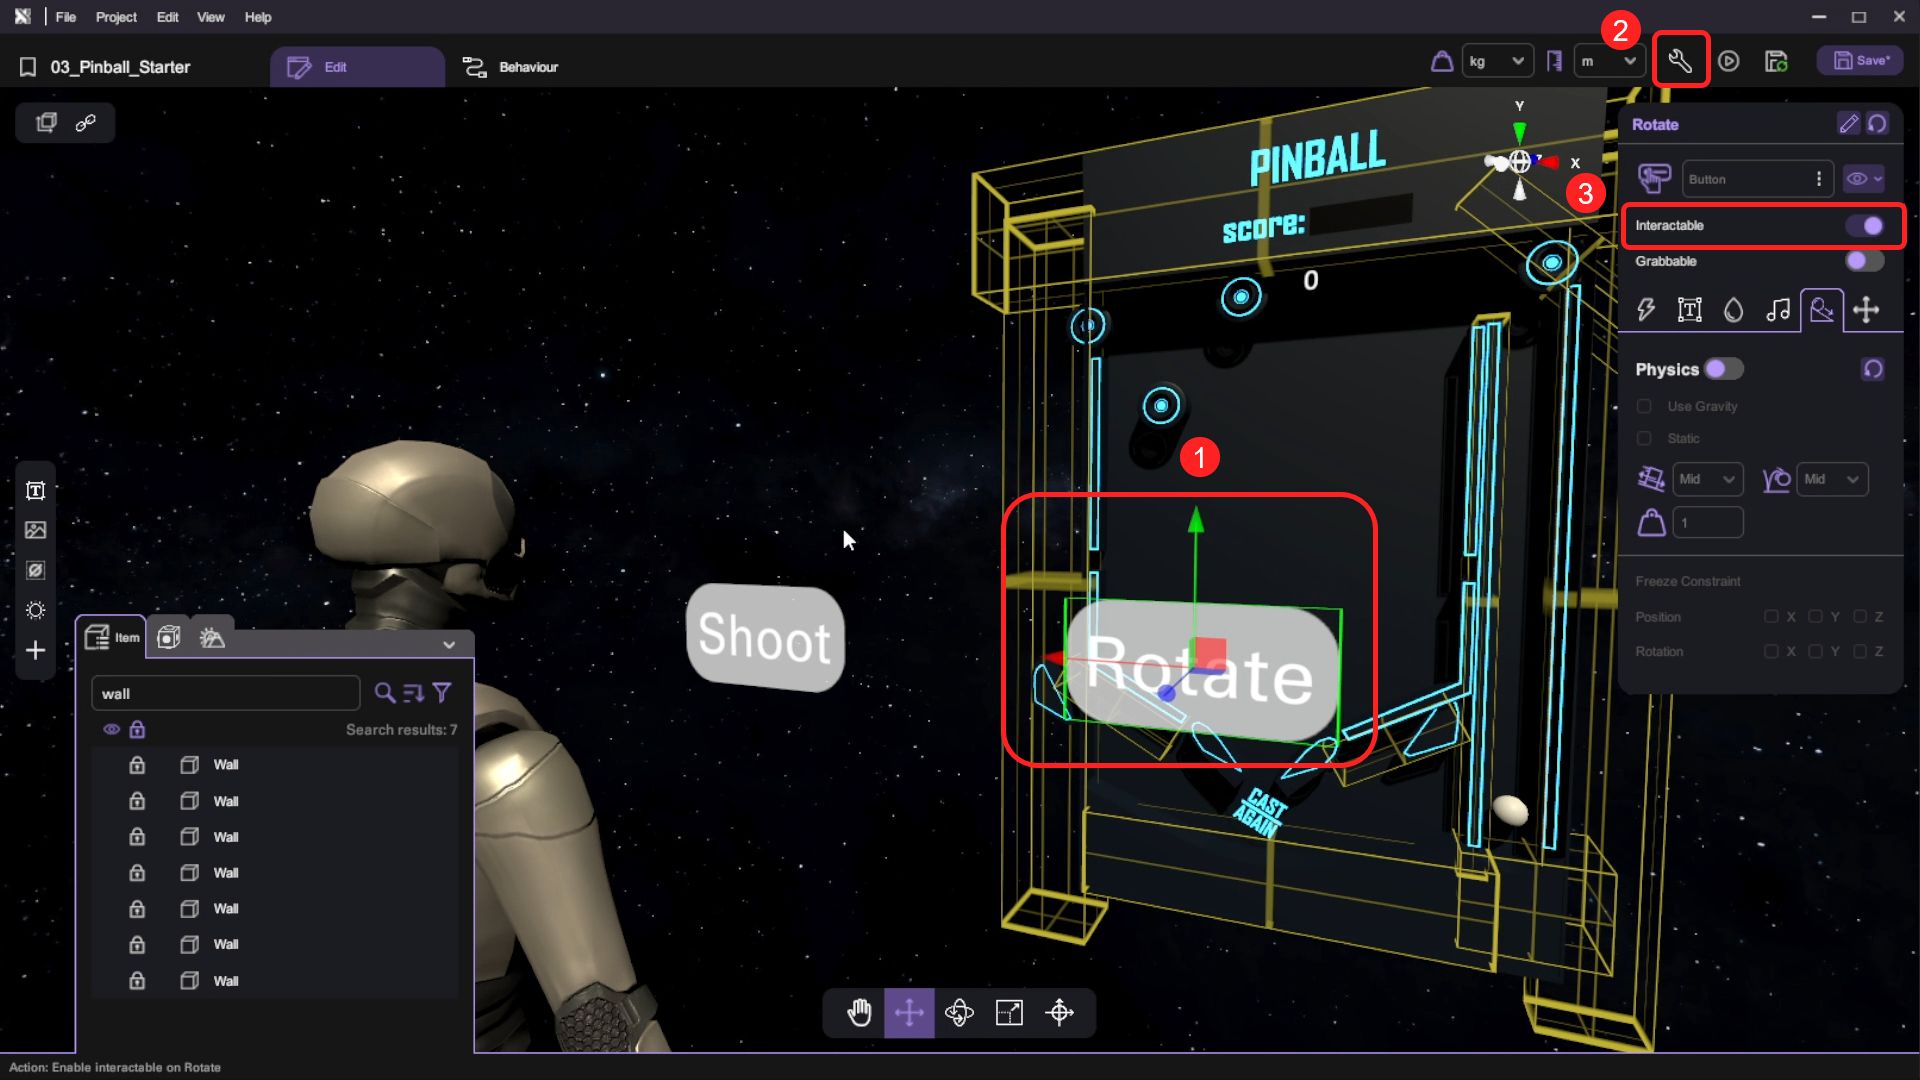Image resolution: width=1920 pixels, height=1080 pixels.
Task: Collapse the Item panel chevron
Action: point(449,645)
